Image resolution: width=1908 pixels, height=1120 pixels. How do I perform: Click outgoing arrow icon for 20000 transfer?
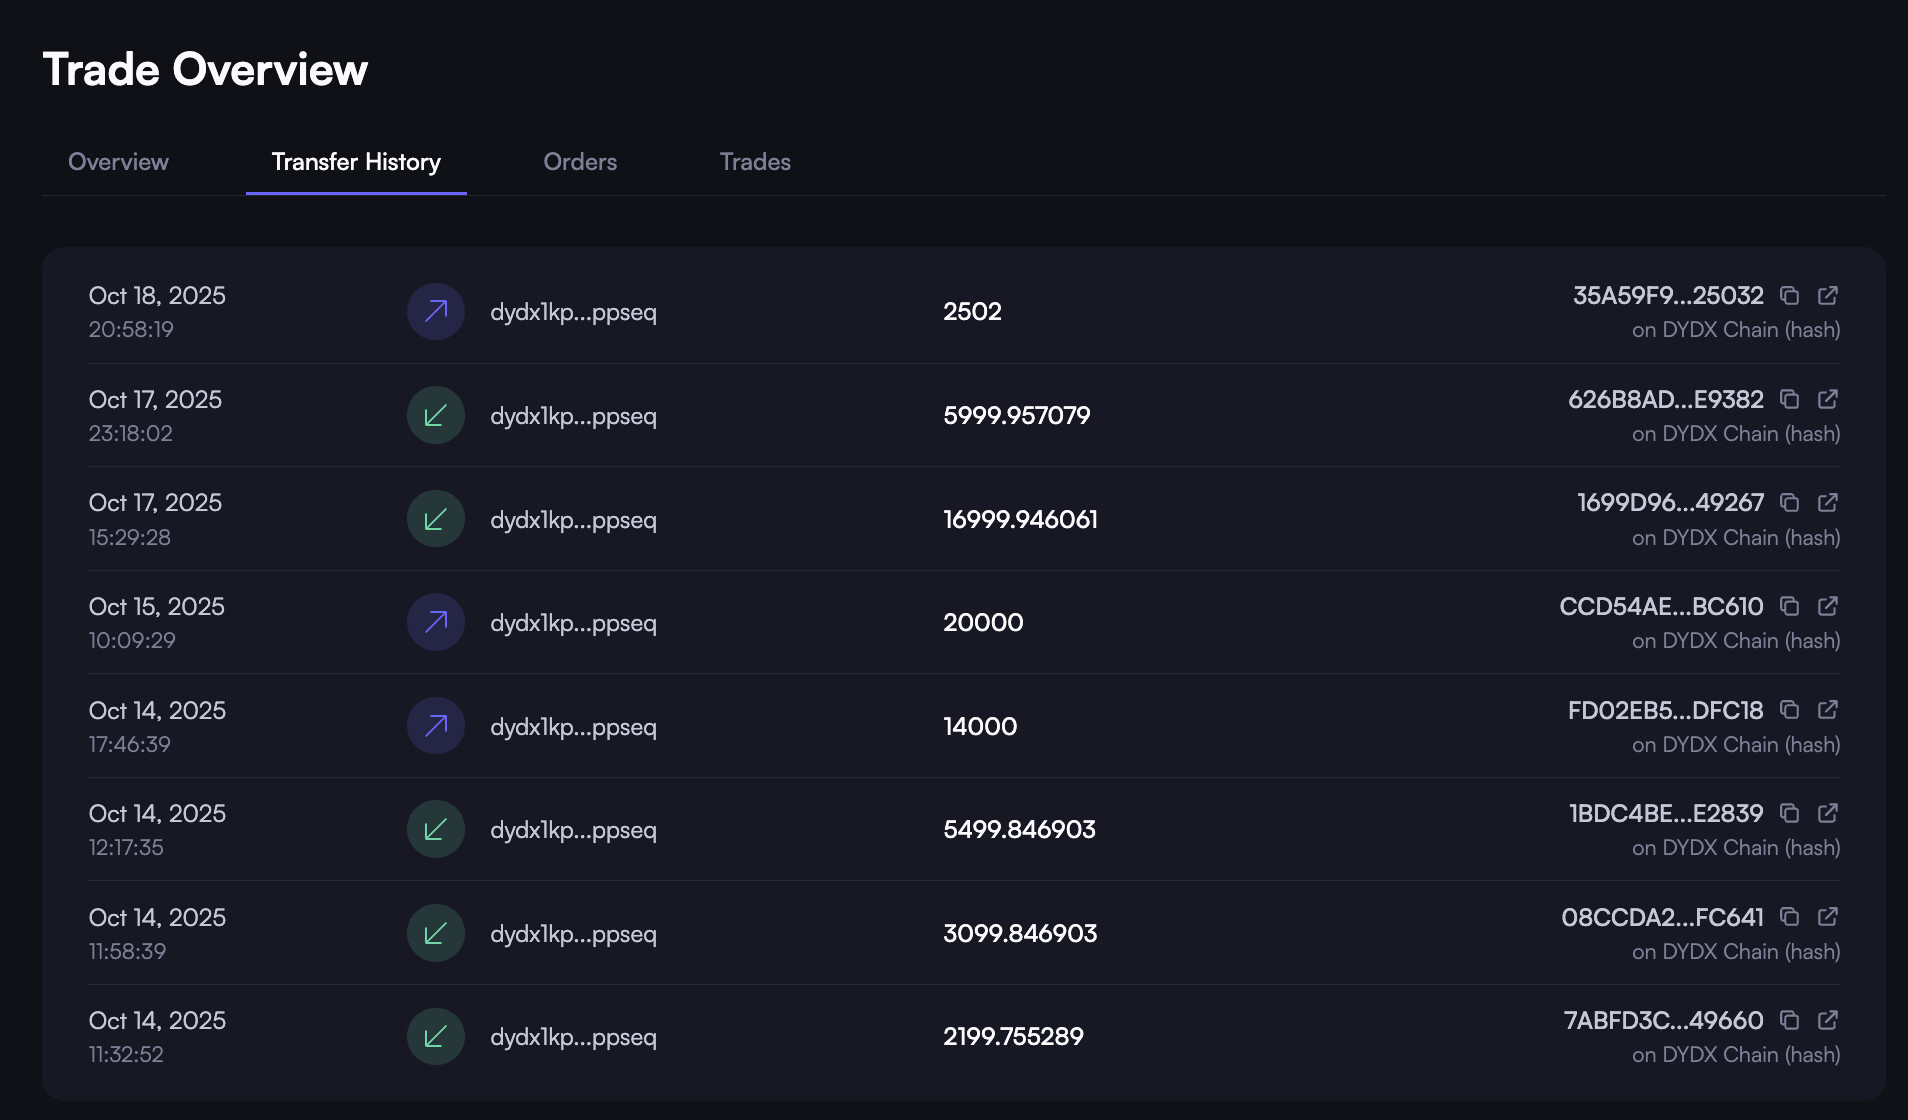click(x=436, y=622)
